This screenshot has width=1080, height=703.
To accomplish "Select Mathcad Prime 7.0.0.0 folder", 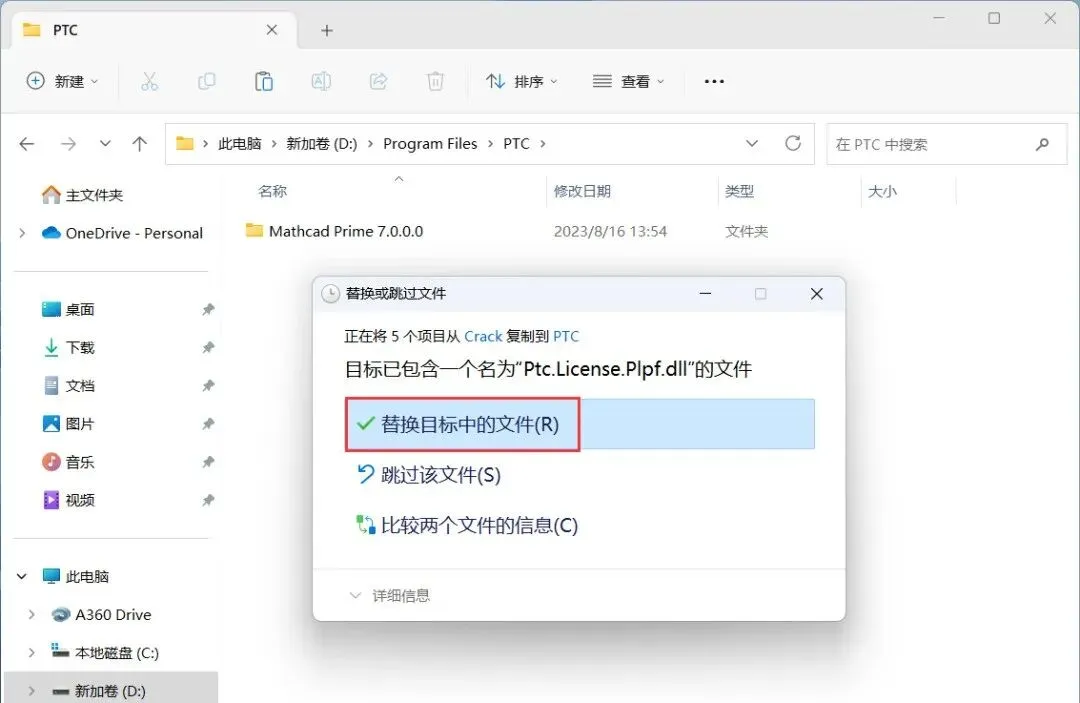I will click(x=335, y=231).
